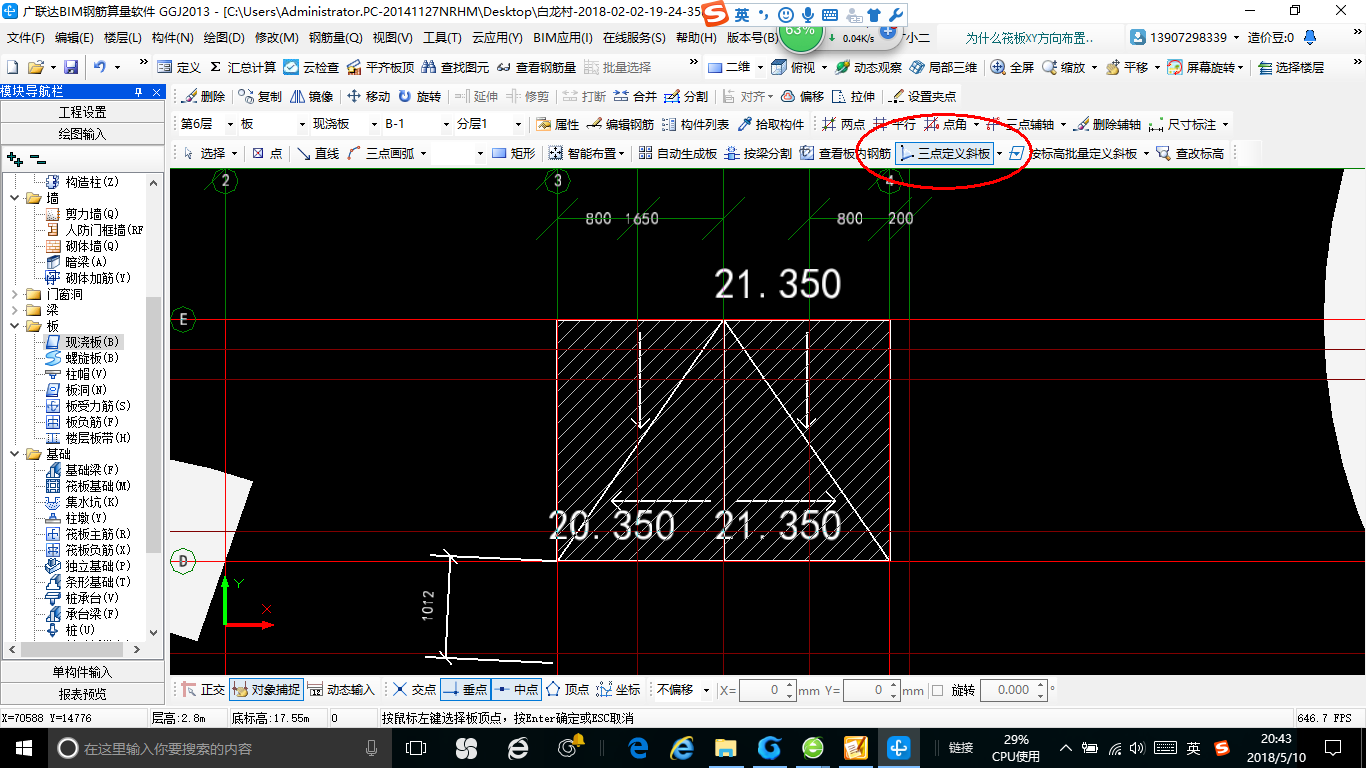Toggle 坐标 coordinate snap
This screenshot has width=1366, height=768.
pyautogui.click(x=618, y=689)
